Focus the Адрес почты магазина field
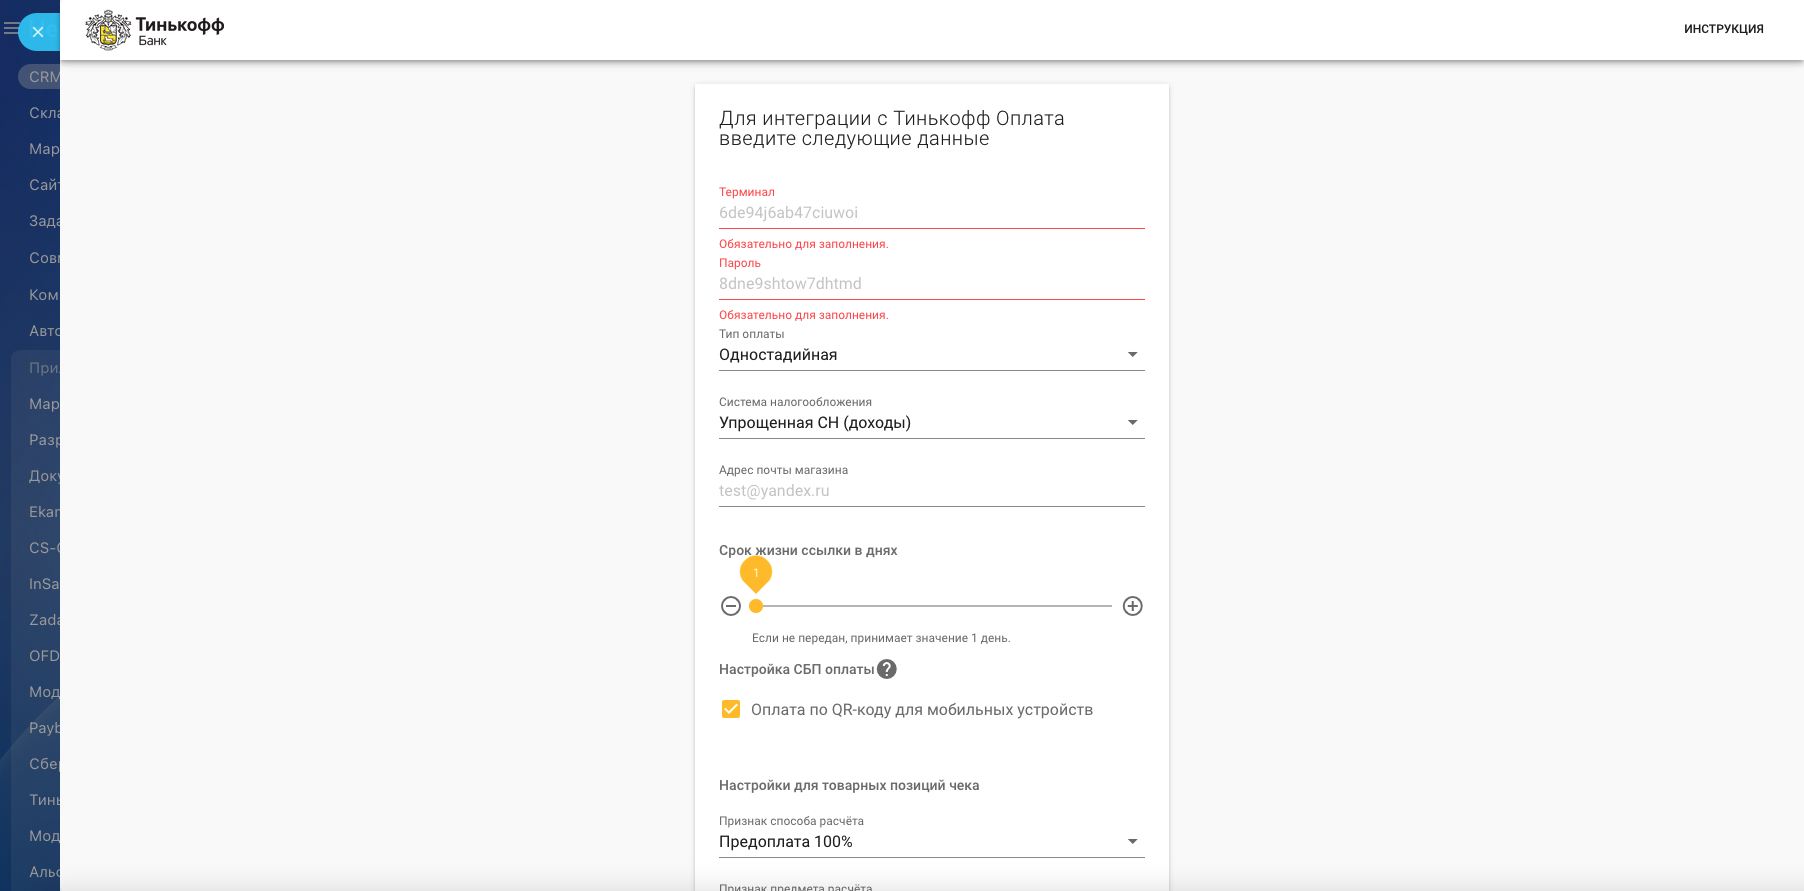The height and width of the screenshot is (891, 1804). [932, 491]
